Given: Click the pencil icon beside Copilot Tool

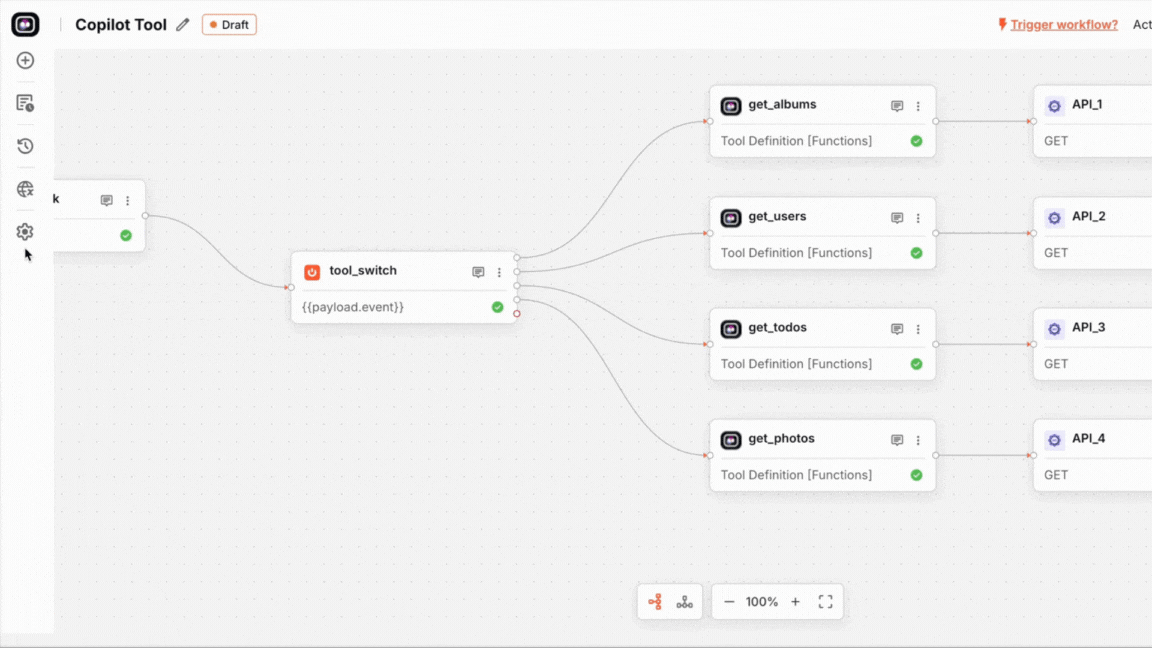Looking at the screenshot, I should (x=182, y=24).
